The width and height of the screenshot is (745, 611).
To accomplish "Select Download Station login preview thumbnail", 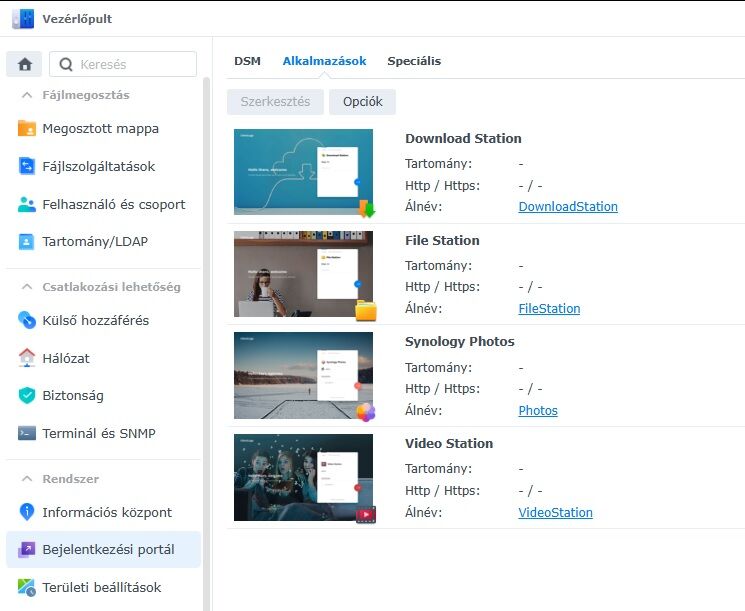I will (303, 172).
